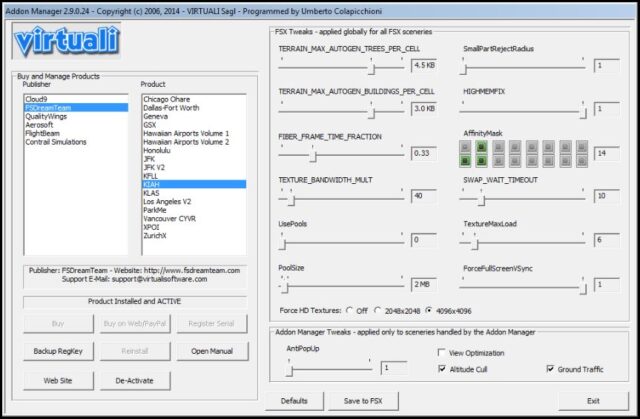Screen dimensions: 640x419
Task: Click the HIGHMEMFIX slider handle
Action: 583,113
